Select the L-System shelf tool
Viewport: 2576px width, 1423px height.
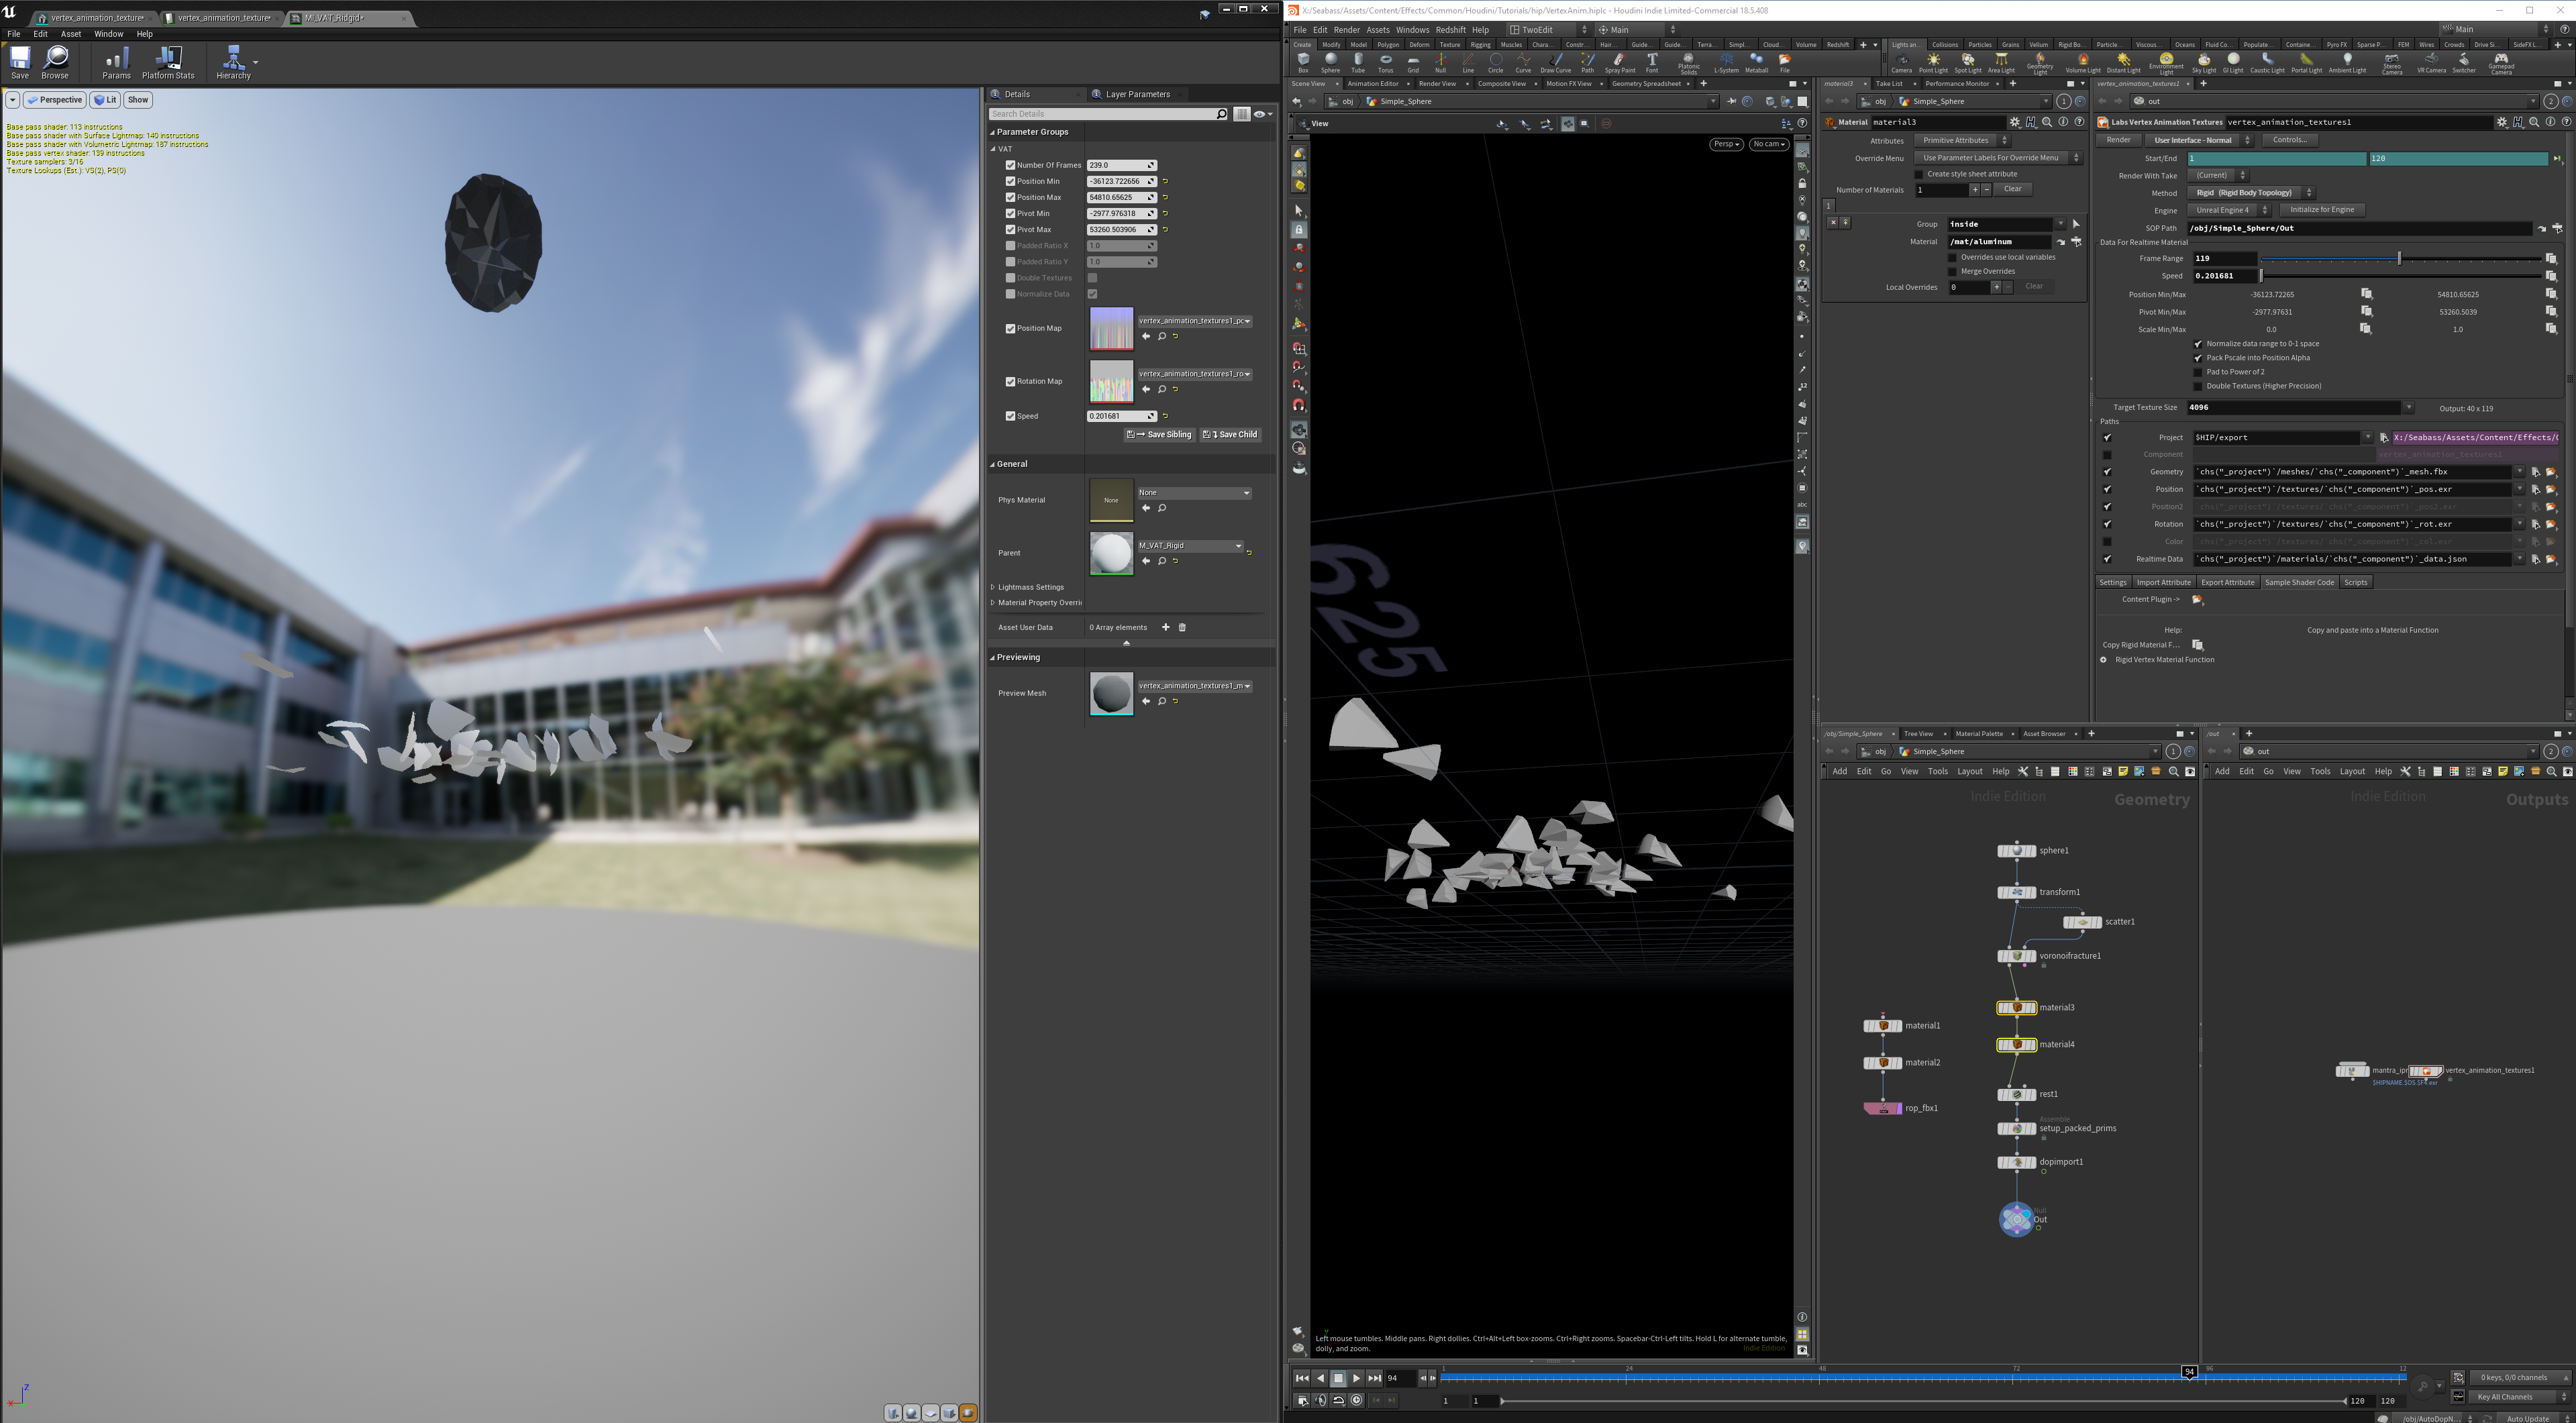[1726, 63]
